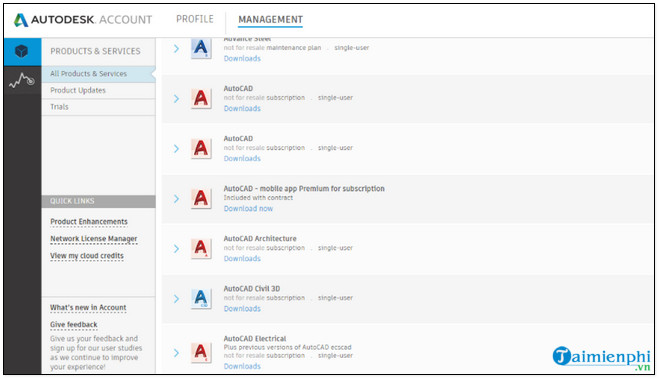Switch to the Profile tab

[195, 19]
